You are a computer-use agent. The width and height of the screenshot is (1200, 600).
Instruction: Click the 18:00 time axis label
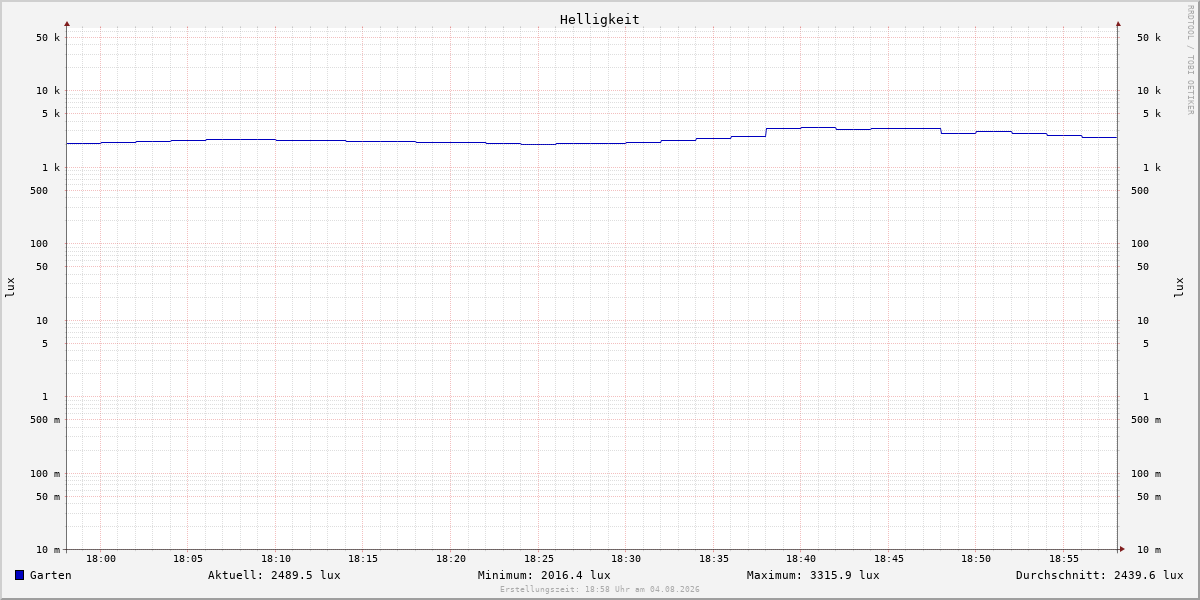[101, 559]
